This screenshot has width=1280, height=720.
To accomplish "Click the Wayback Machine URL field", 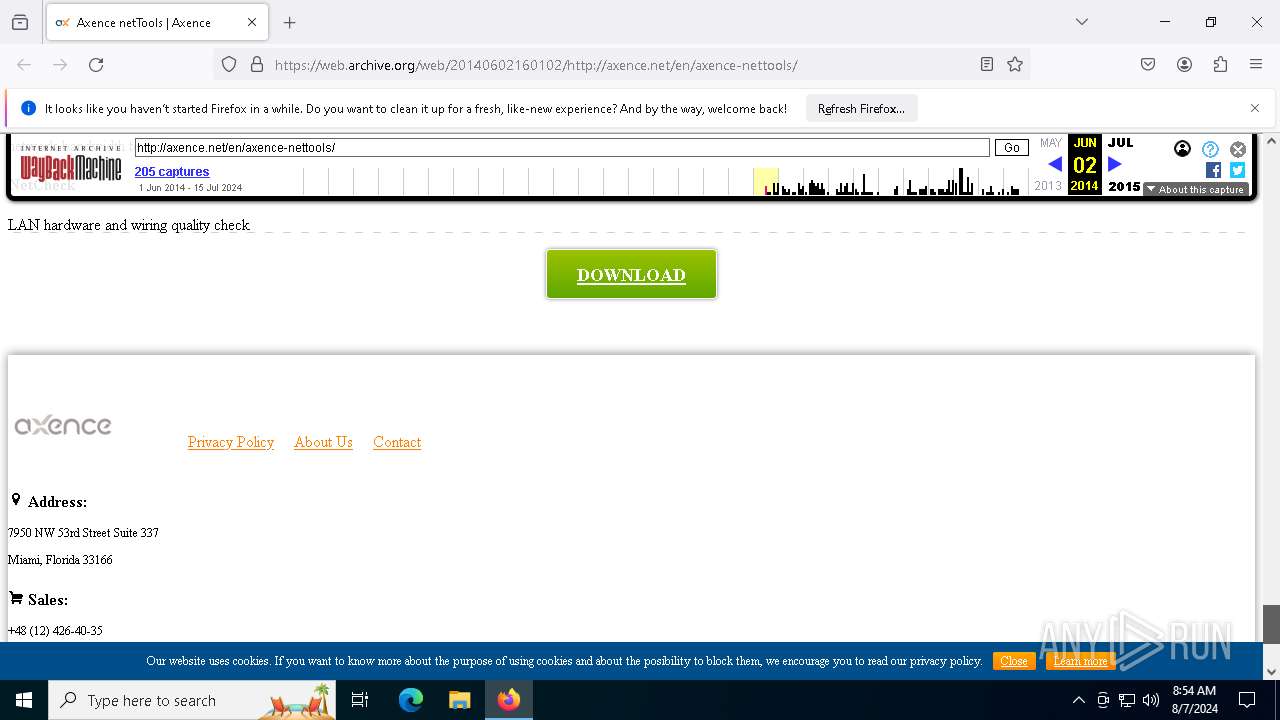I will click(x=562, y=148).
